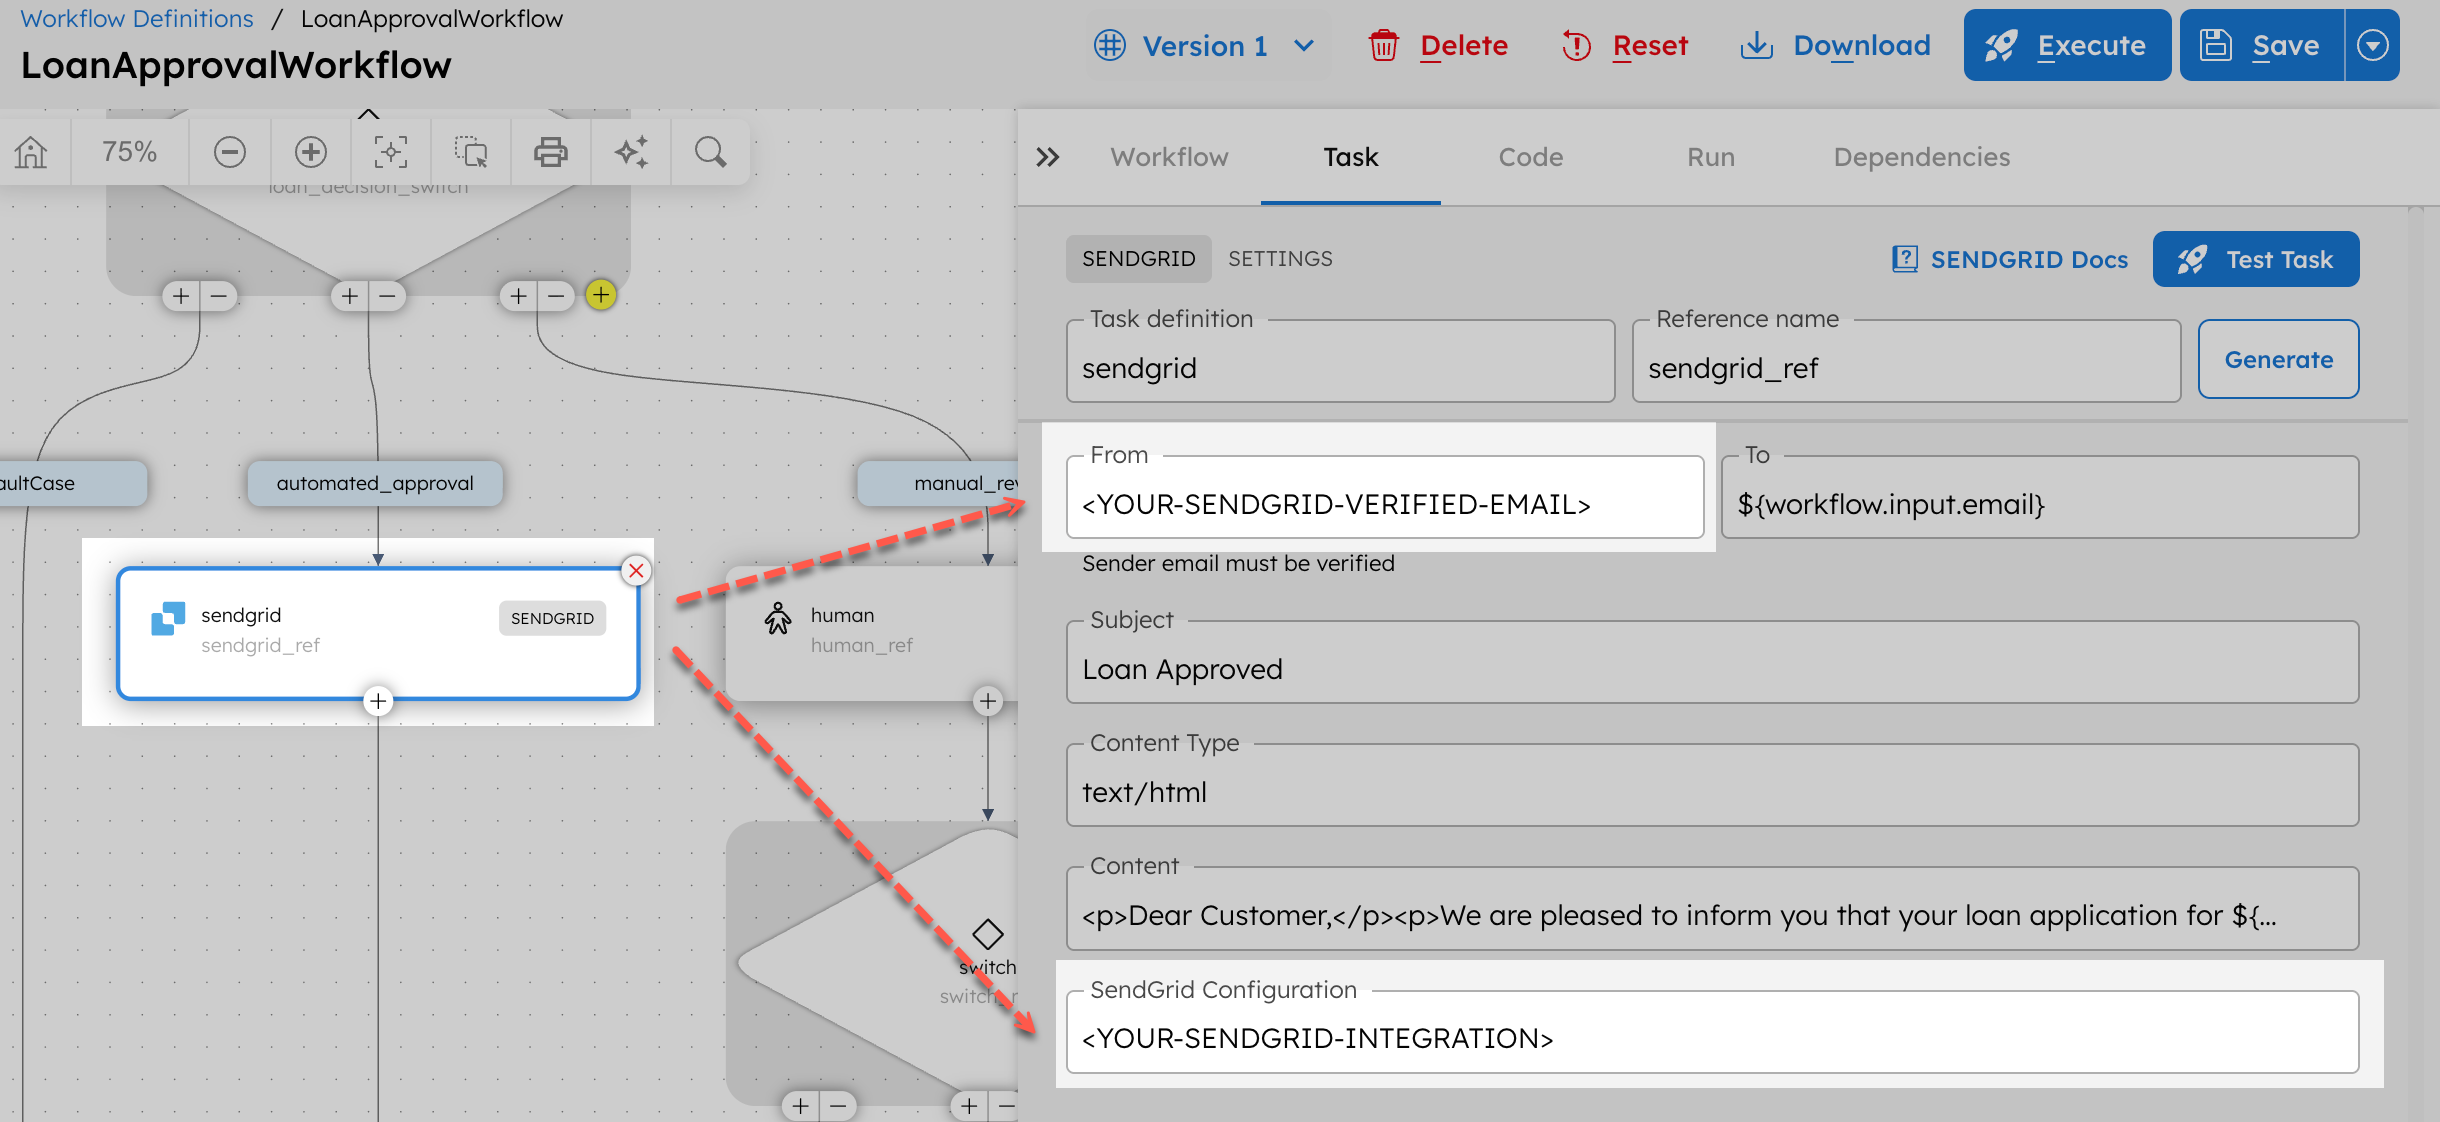Viewport: 2440px width, 1122px height.
Task: Open the SENDGRID Docs link
Action: (x=2010, y=259)
